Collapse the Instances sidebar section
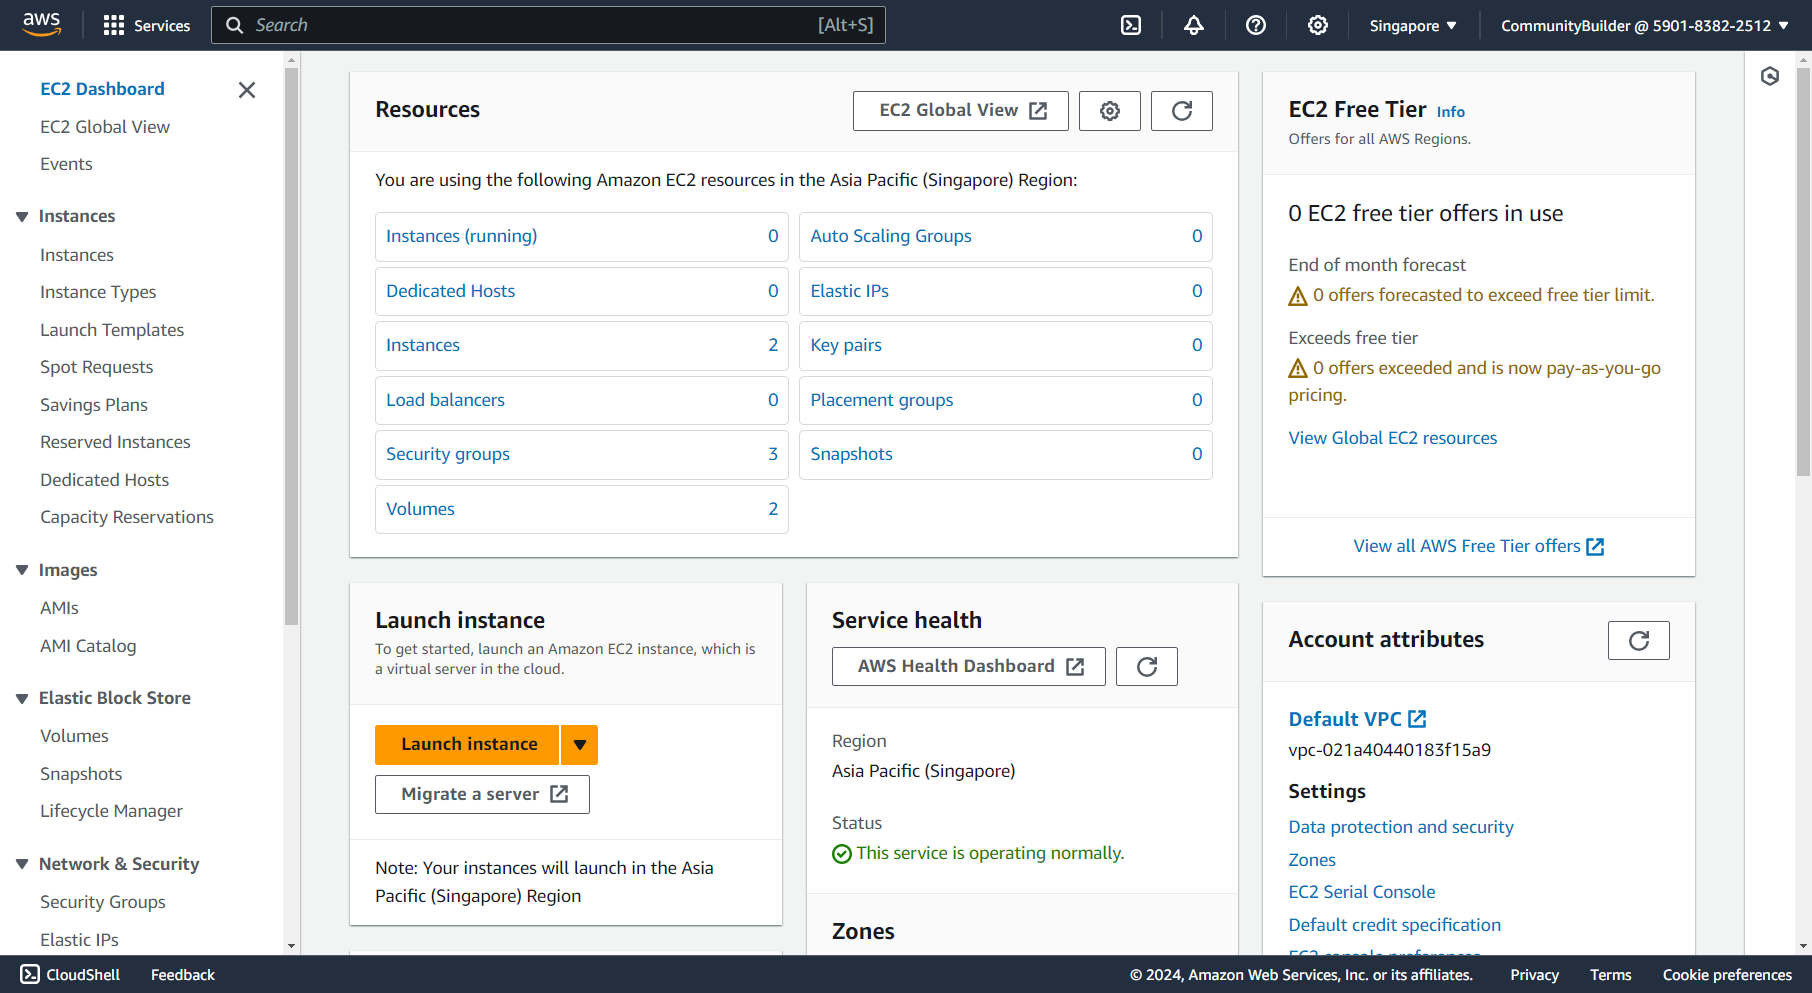 [x=22, y=217]
